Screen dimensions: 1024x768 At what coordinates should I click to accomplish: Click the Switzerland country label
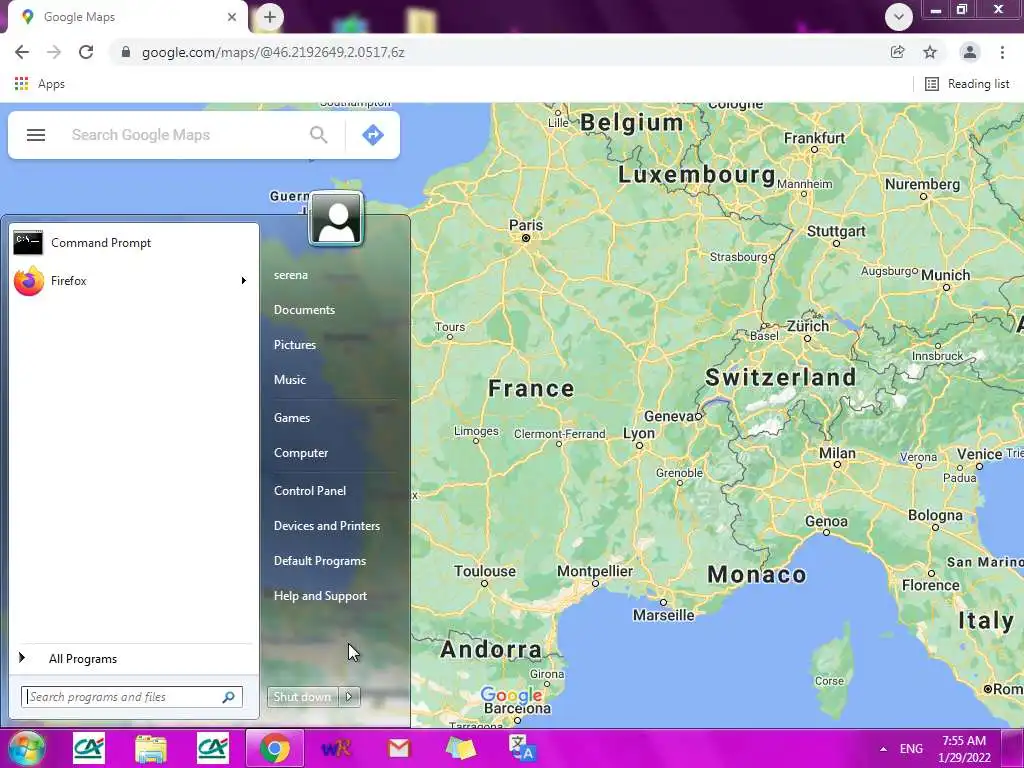[x=780, y=377]
